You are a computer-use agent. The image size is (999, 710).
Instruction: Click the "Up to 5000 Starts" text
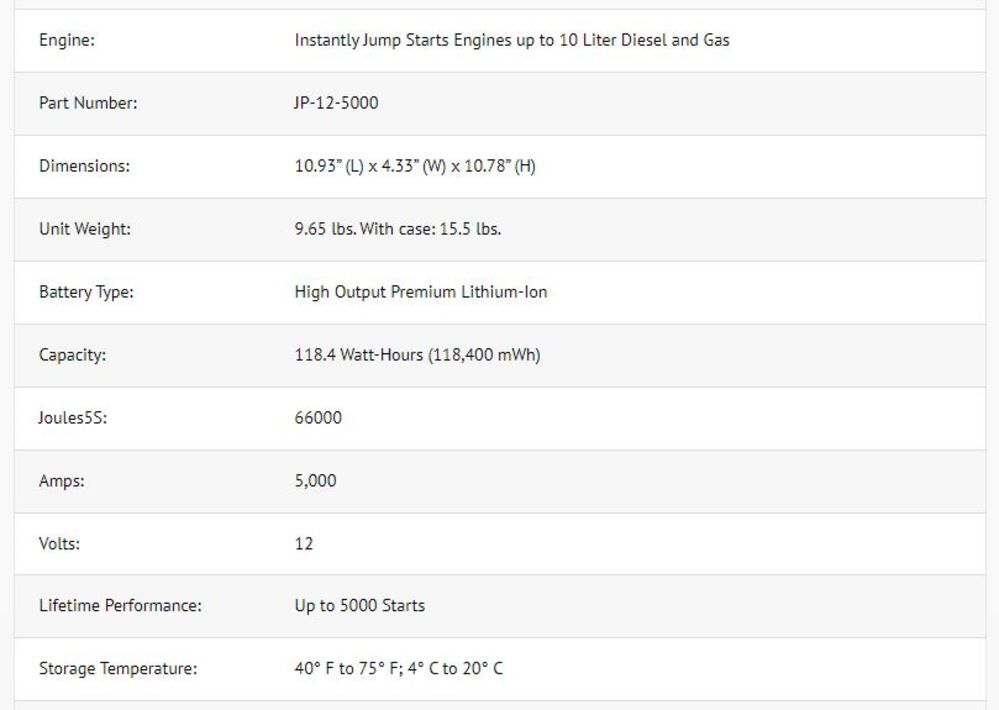click(x=359, y=606)
